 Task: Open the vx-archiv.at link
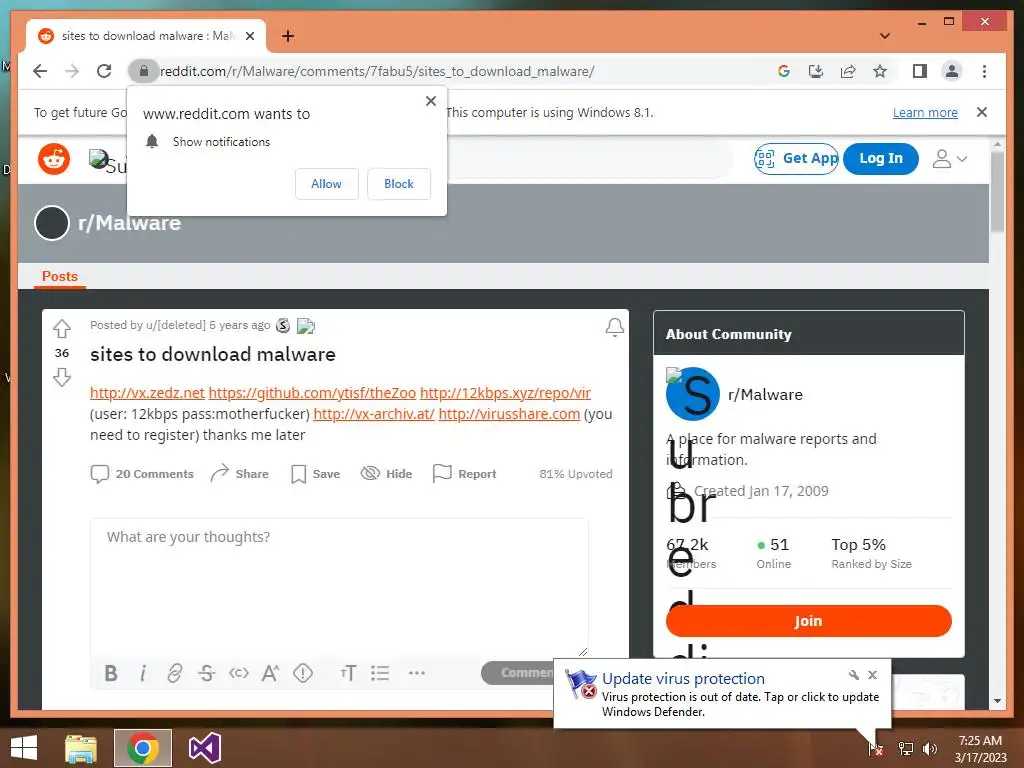374,414
